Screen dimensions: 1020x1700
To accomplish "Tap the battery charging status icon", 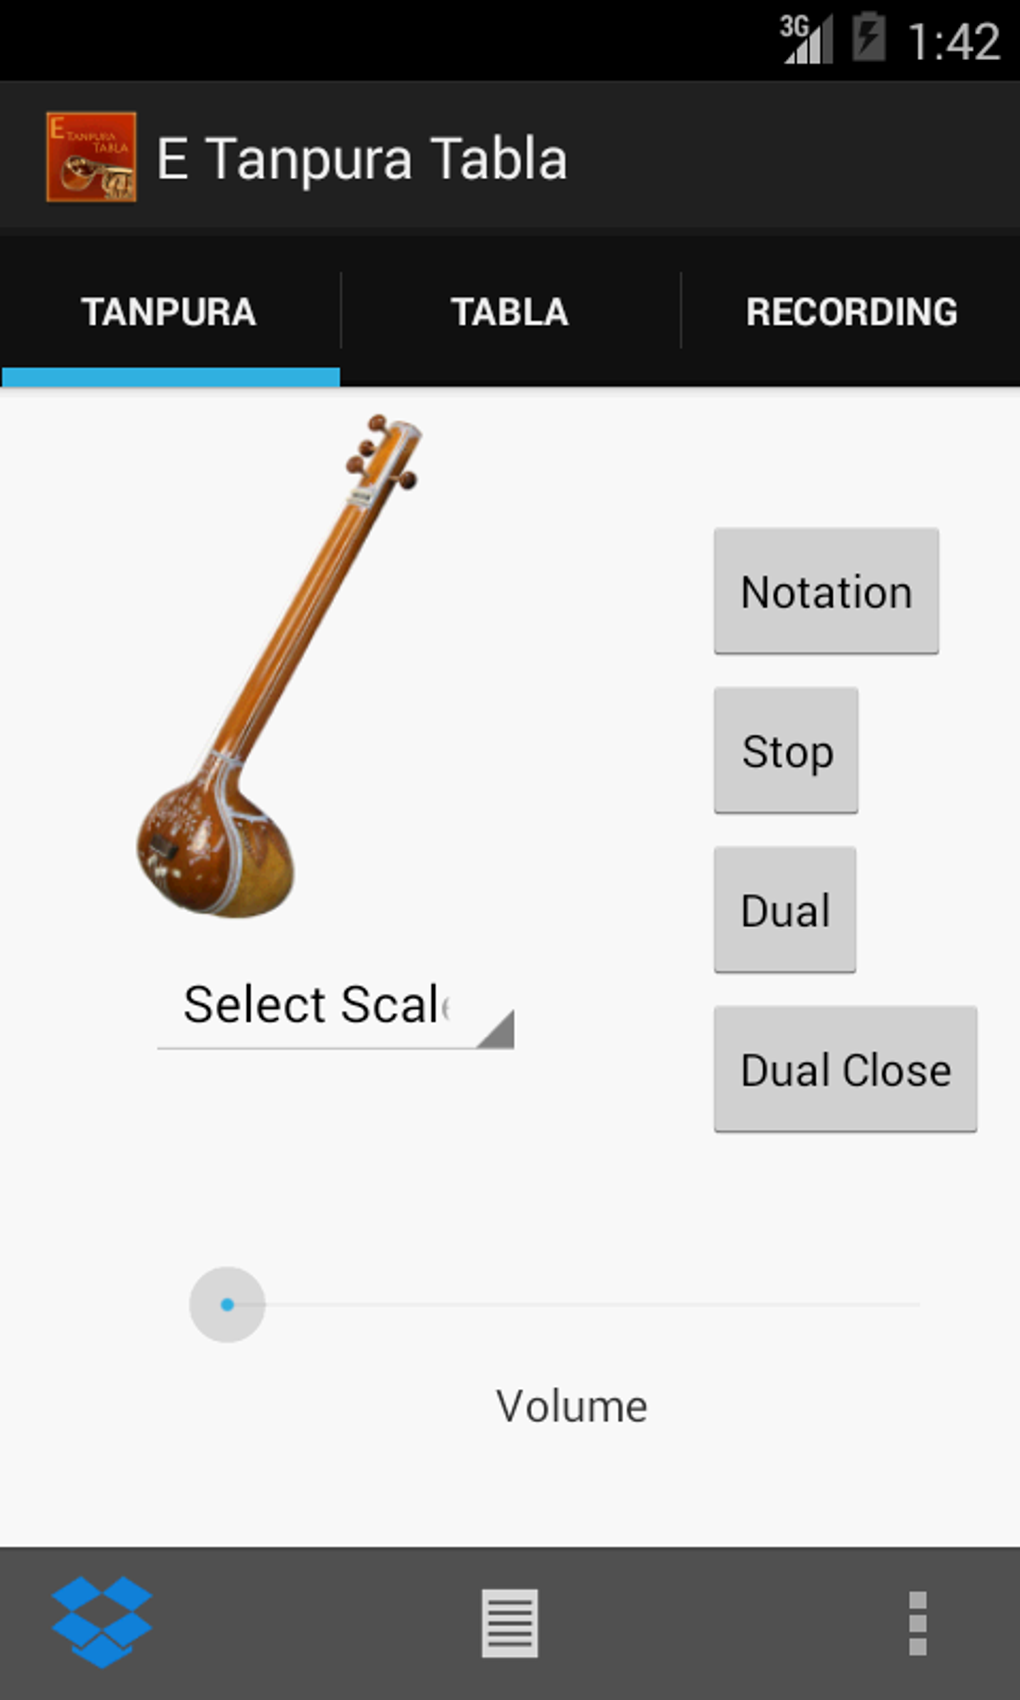I will pyautogui.click(x=869, y=38).
